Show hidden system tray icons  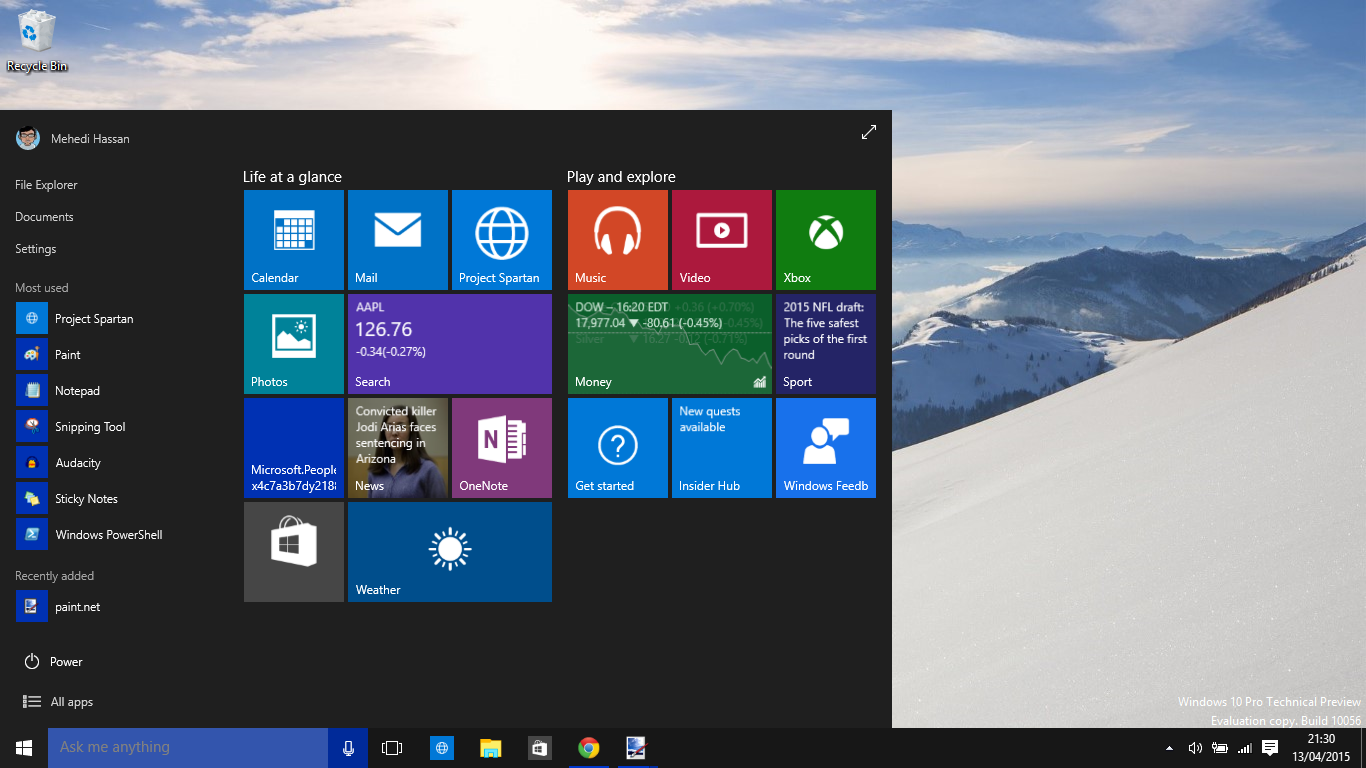tap(1169, 748)
